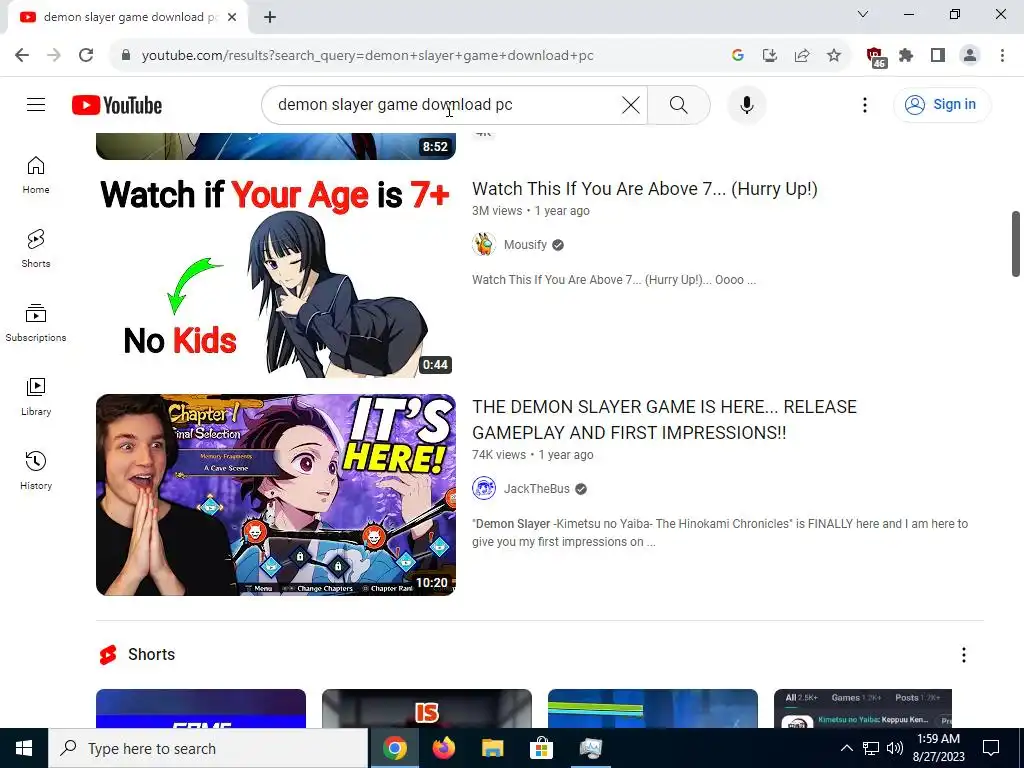Select the demon slayer game download tab

(127, 17)
